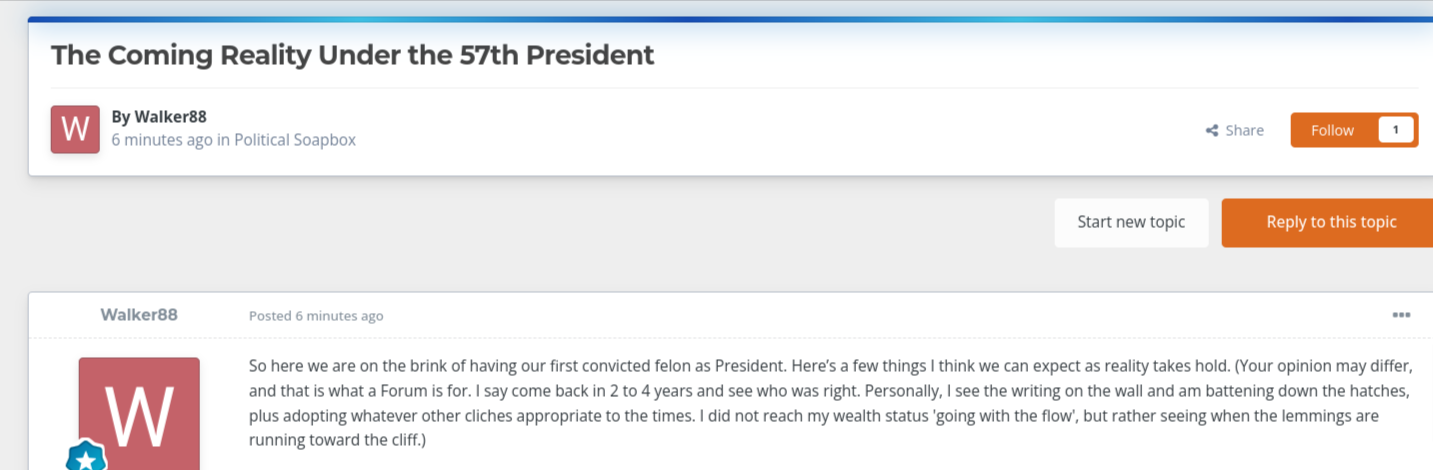Go to the Political Soapbox forum link
This screenshot has width=1433, height=470.
click(295, 140)
